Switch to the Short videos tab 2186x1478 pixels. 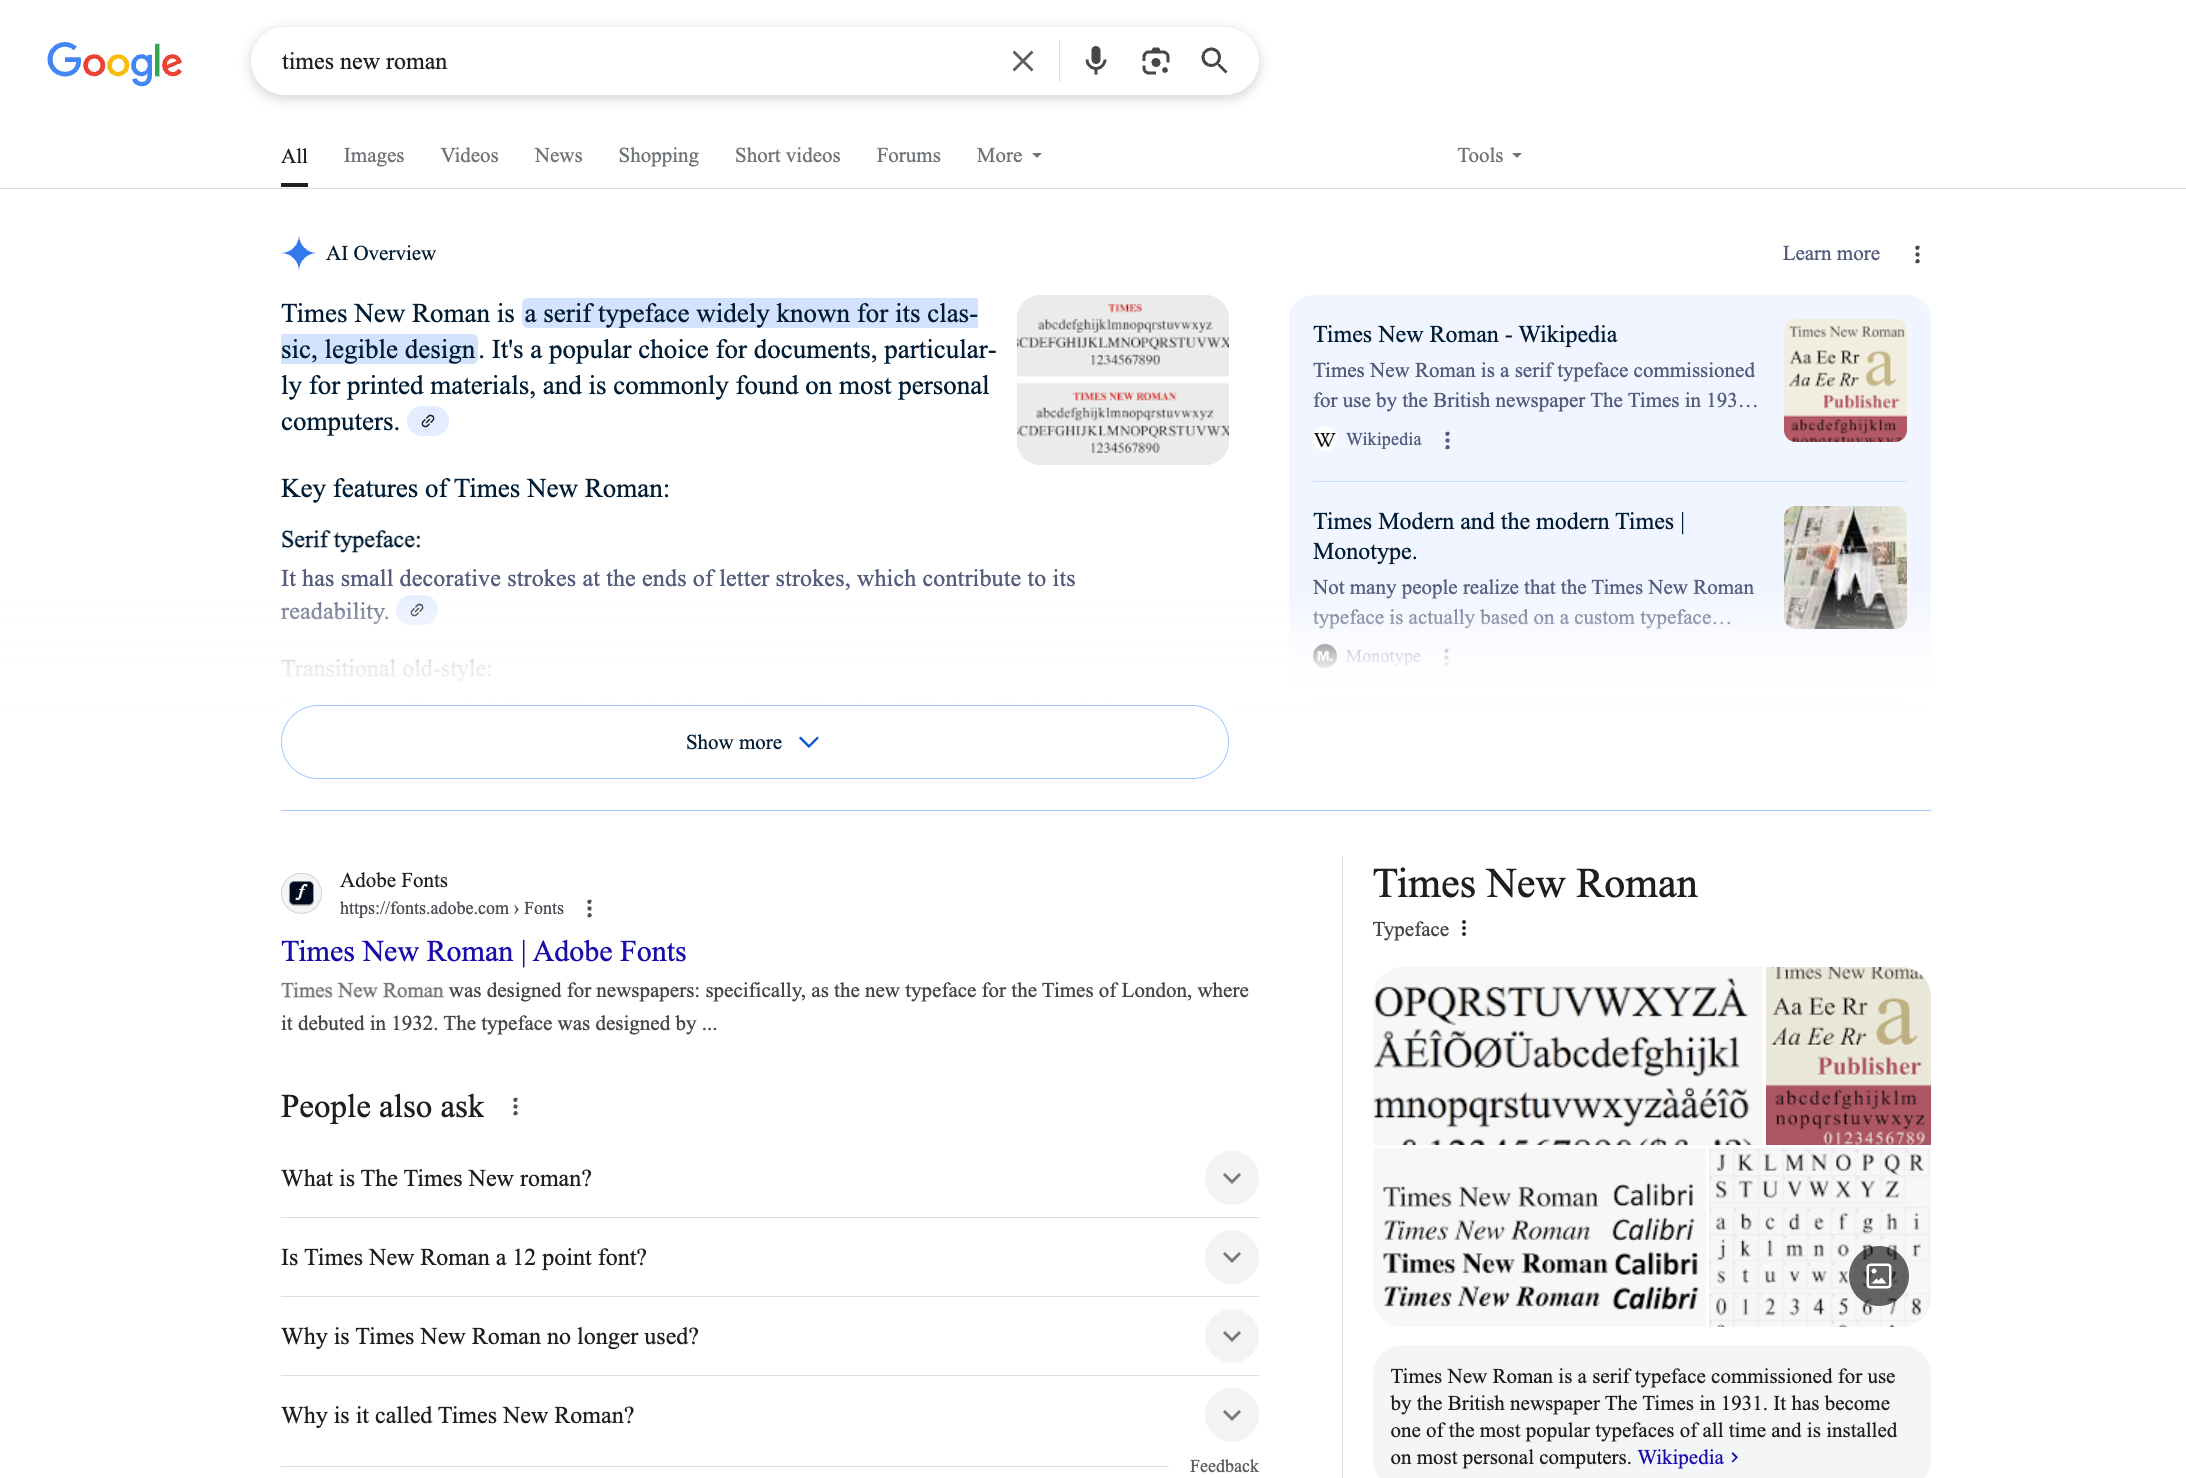[x=788, y=155]
